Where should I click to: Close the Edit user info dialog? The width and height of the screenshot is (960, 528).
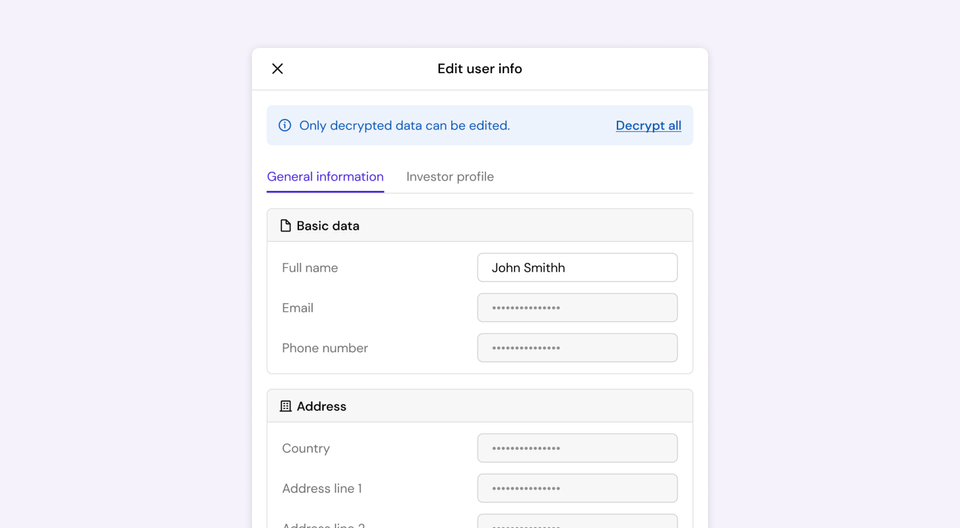[x=277, y=69]
